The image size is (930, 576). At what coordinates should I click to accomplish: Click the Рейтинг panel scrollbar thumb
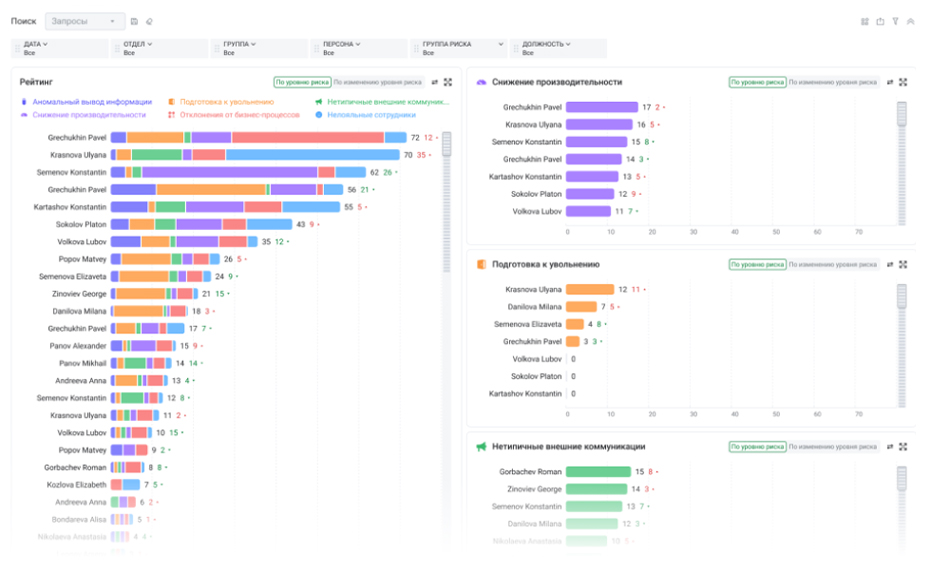click(x=447, y=144)
